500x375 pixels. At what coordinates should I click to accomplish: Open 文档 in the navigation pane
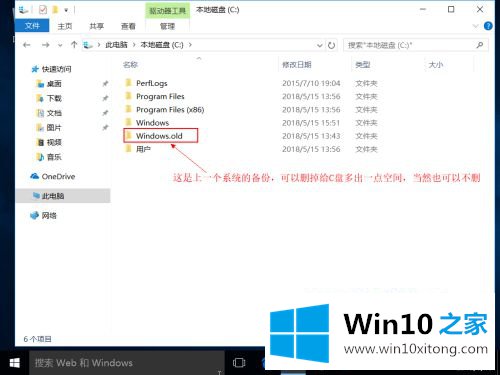tap(54, 113)
